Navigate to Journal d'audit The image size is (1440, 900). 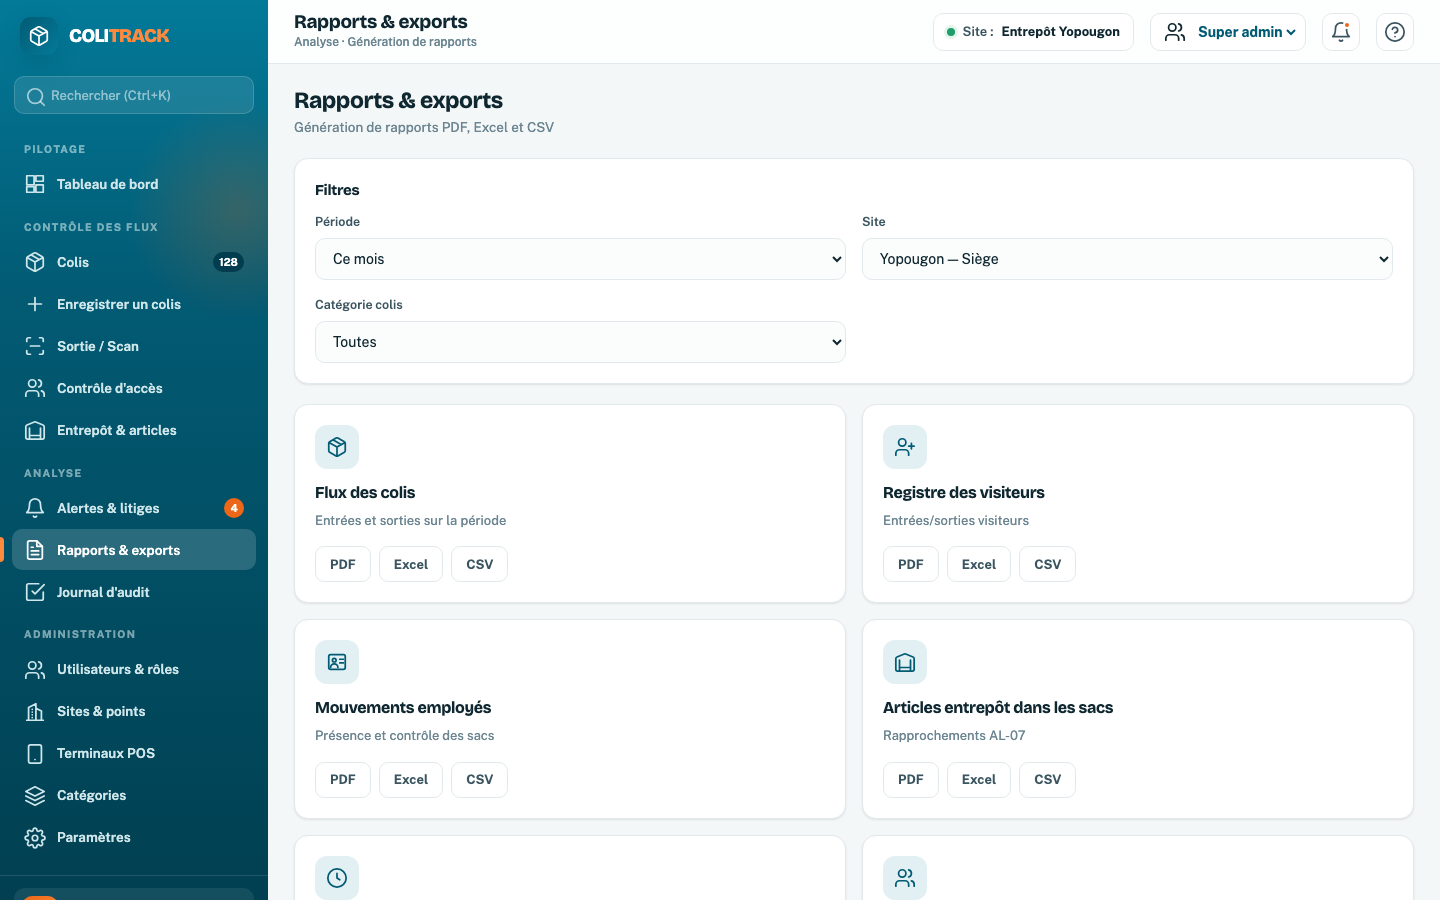[134, 592]
